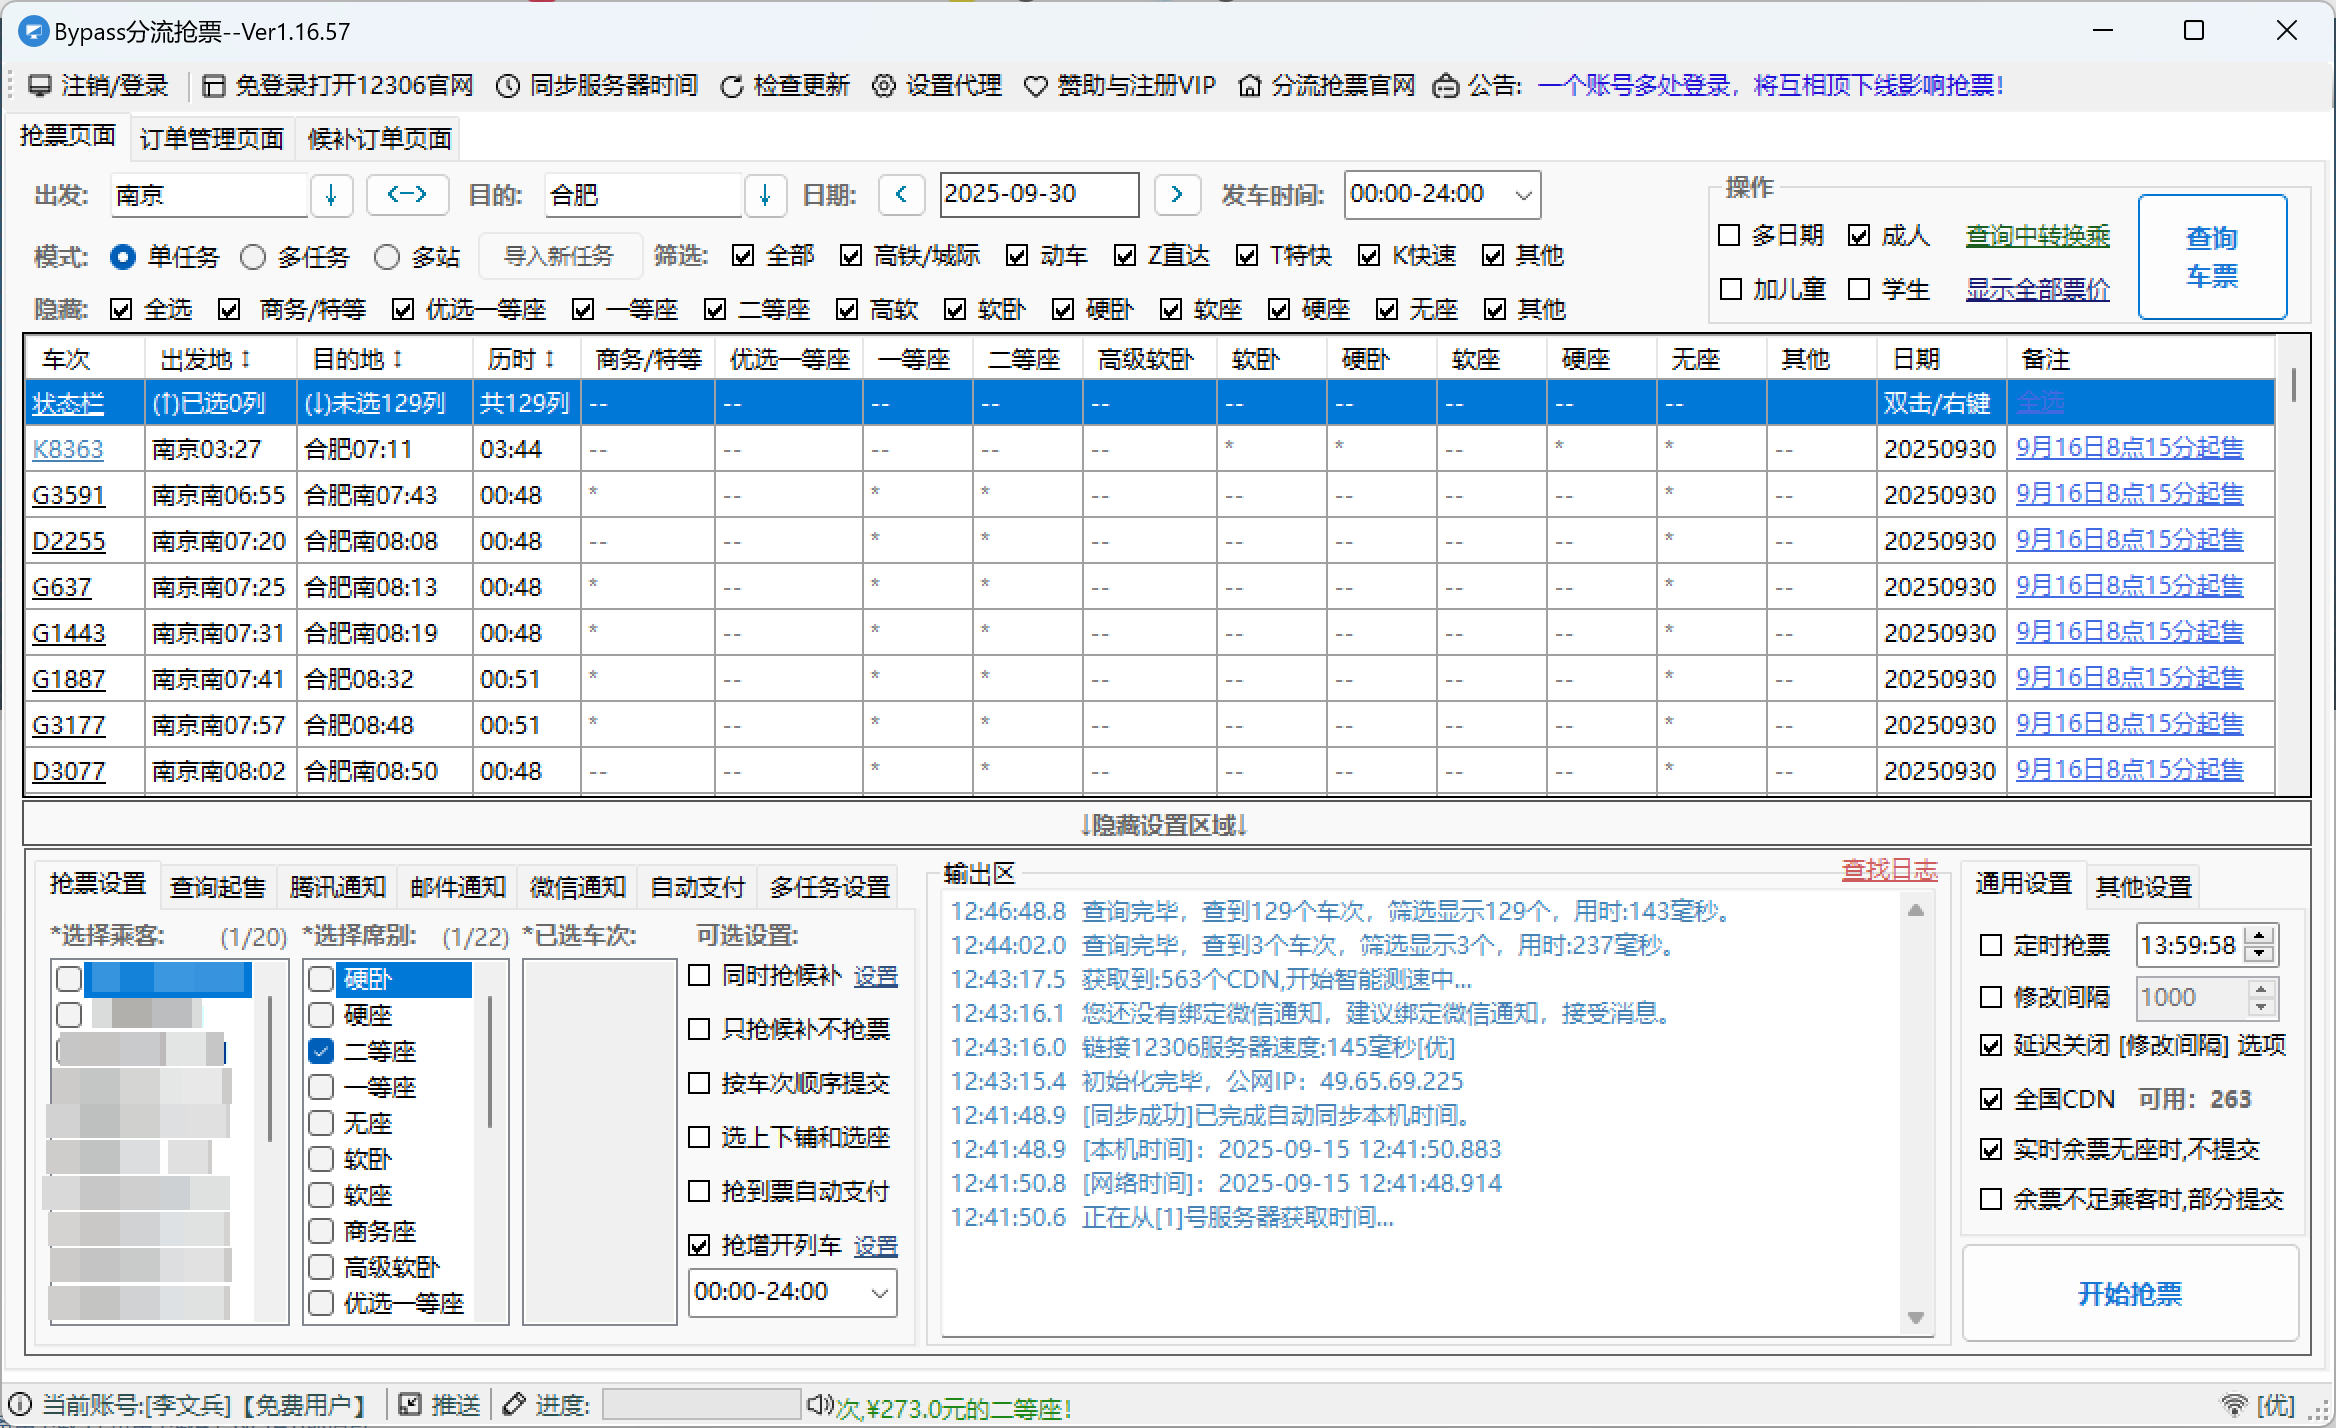This screenshot has width=2336, height=1428.
Task: Click the 注销/登录 monitor icon
Action: click(x=39, y=86)
